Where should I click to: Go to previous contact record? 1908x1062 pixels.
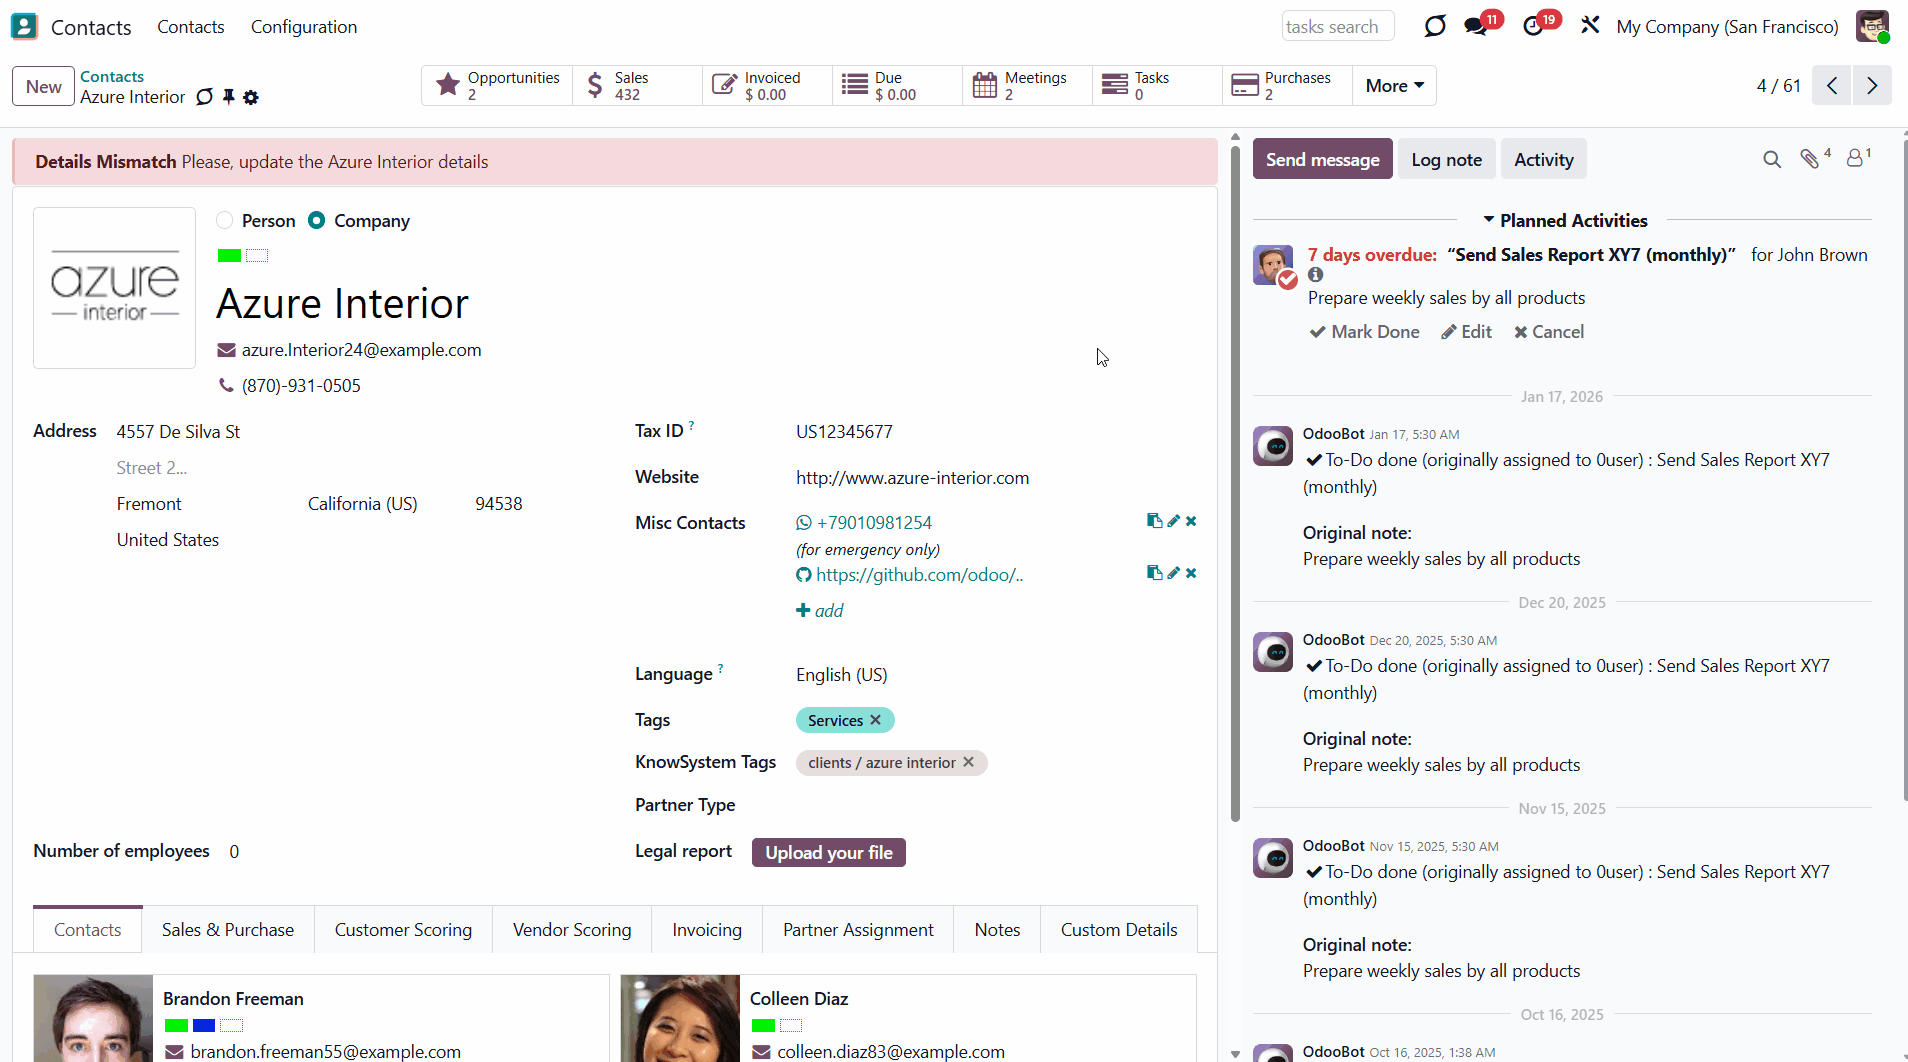(x=1832, y=86)
